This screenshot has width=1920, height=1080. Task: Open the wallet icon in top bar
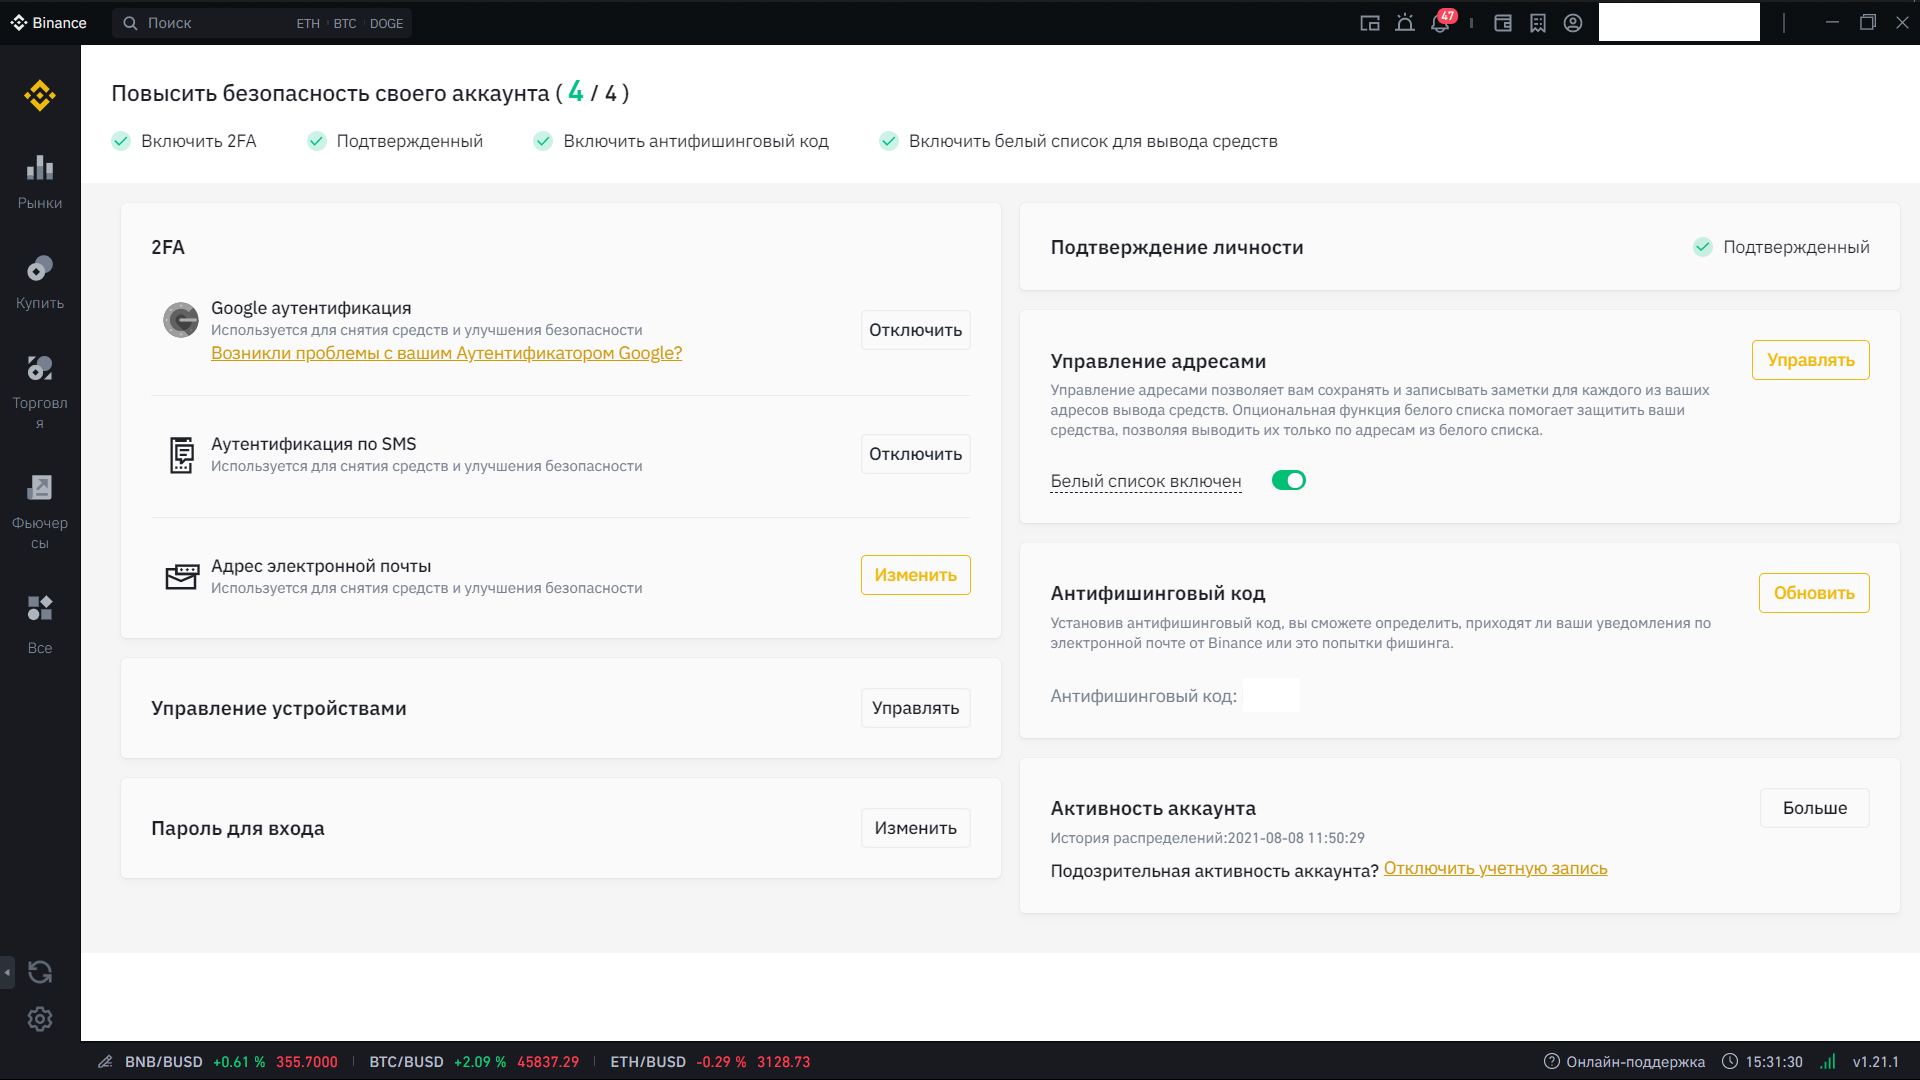1502,23
